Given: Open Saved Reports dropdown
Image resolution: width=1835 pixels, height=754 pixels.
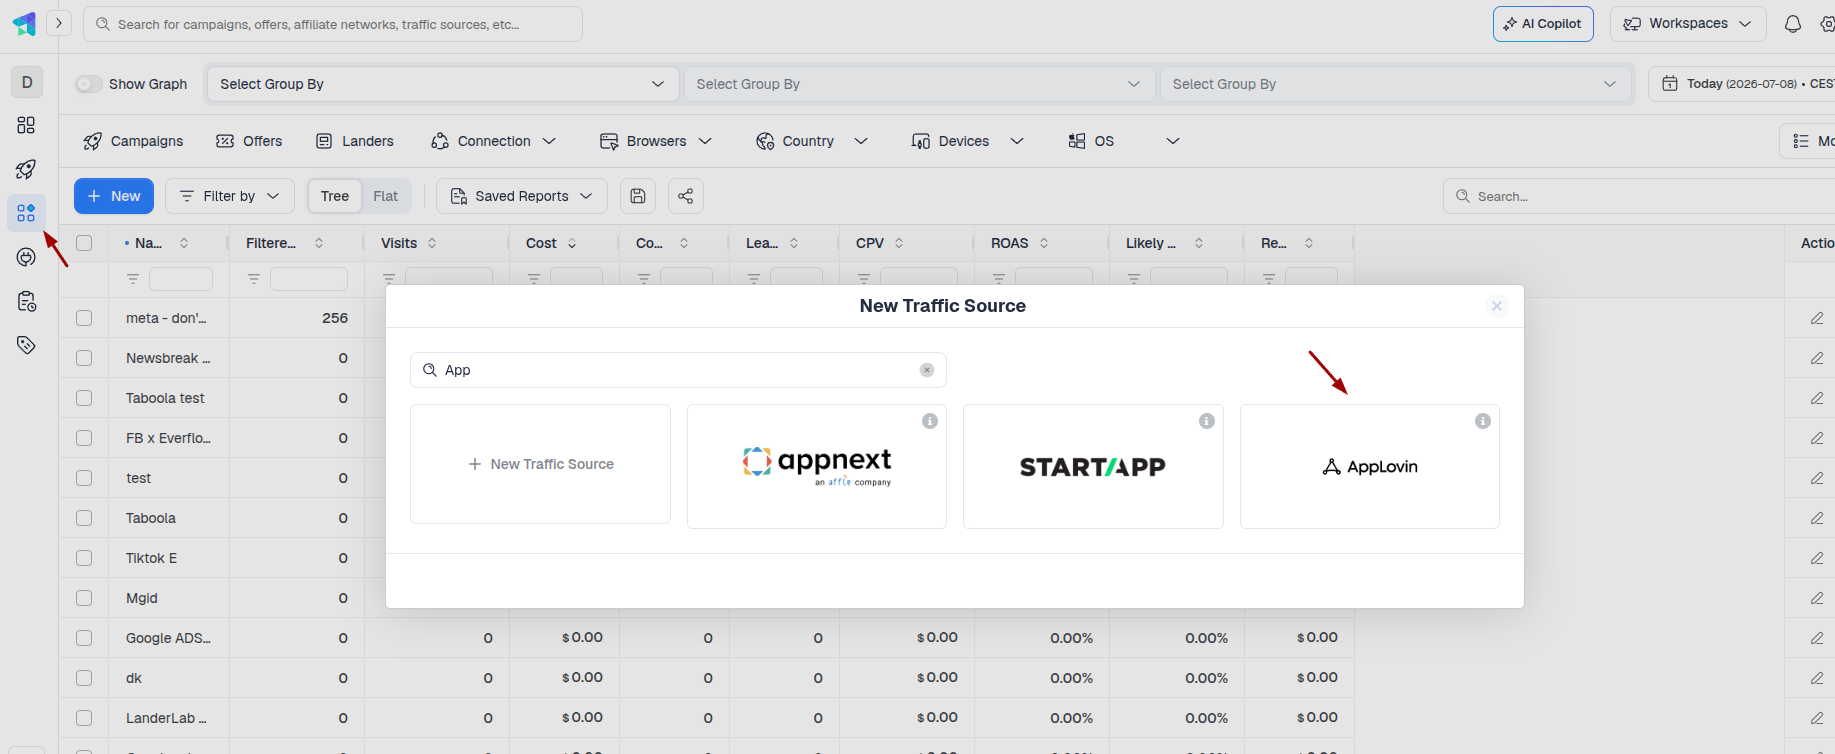Looking at the screenshot, I should tap(522, 196).
